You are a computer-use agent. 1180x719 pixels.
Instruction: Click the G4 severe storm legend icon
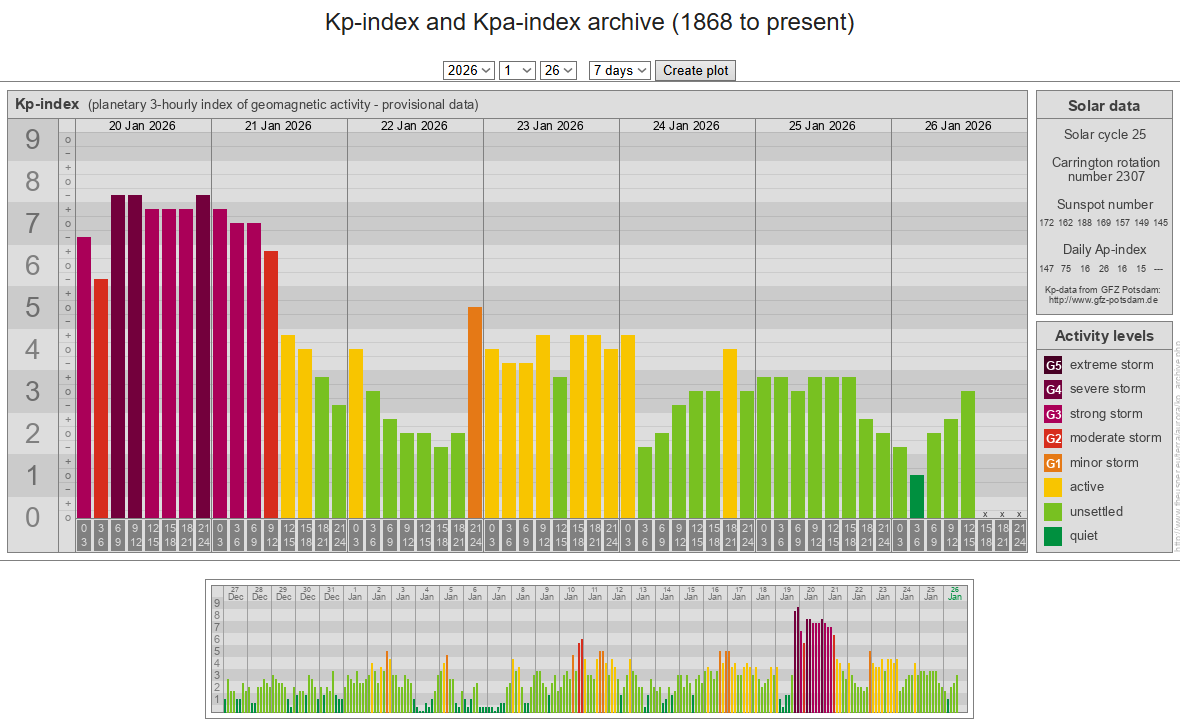(1053, 389)
